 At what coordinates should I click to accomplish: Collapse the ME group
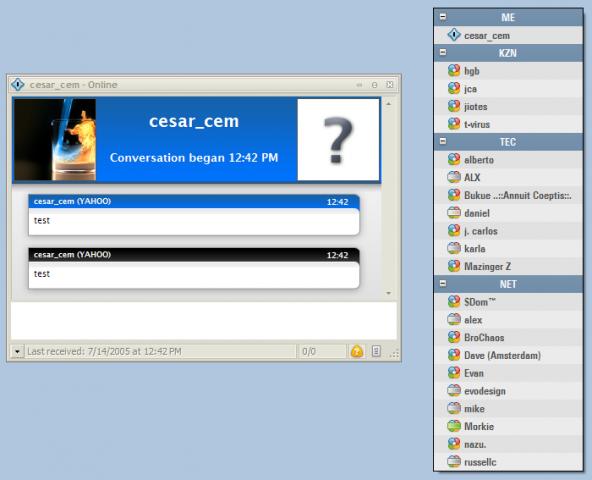(443, 17)
